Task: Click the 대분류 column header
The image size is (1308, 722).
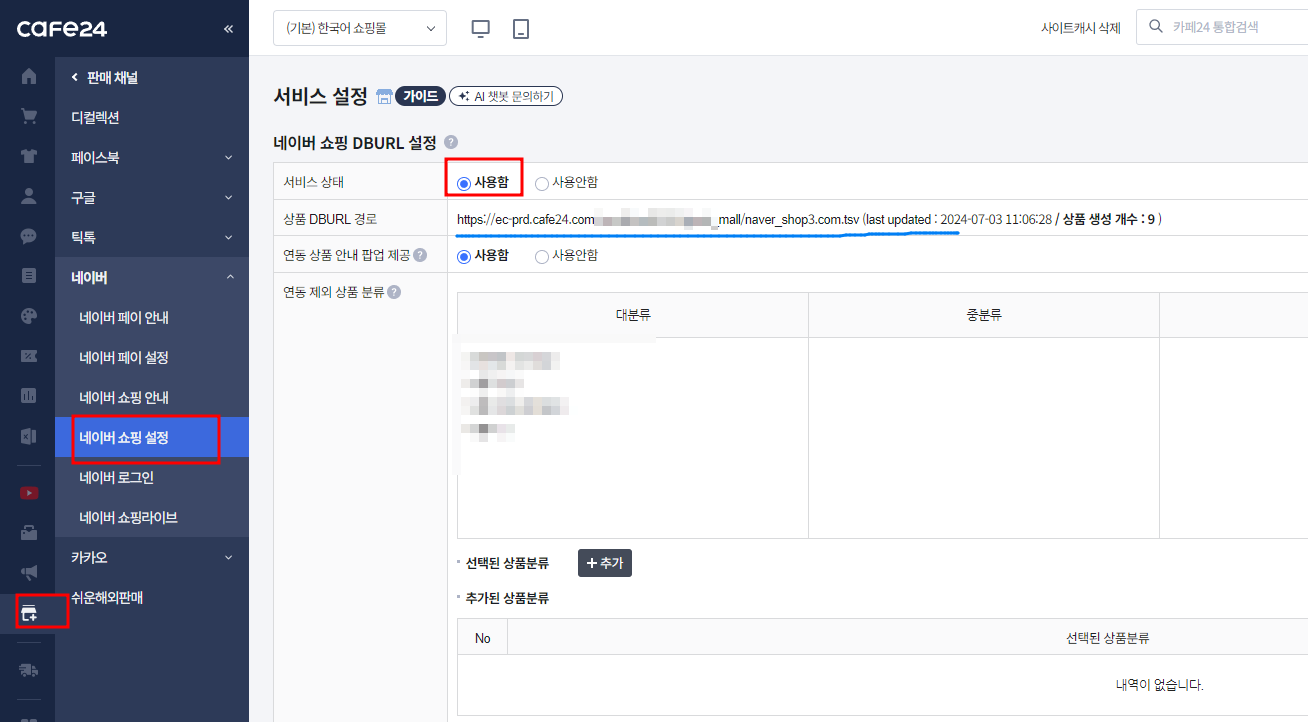Action: 633,315
